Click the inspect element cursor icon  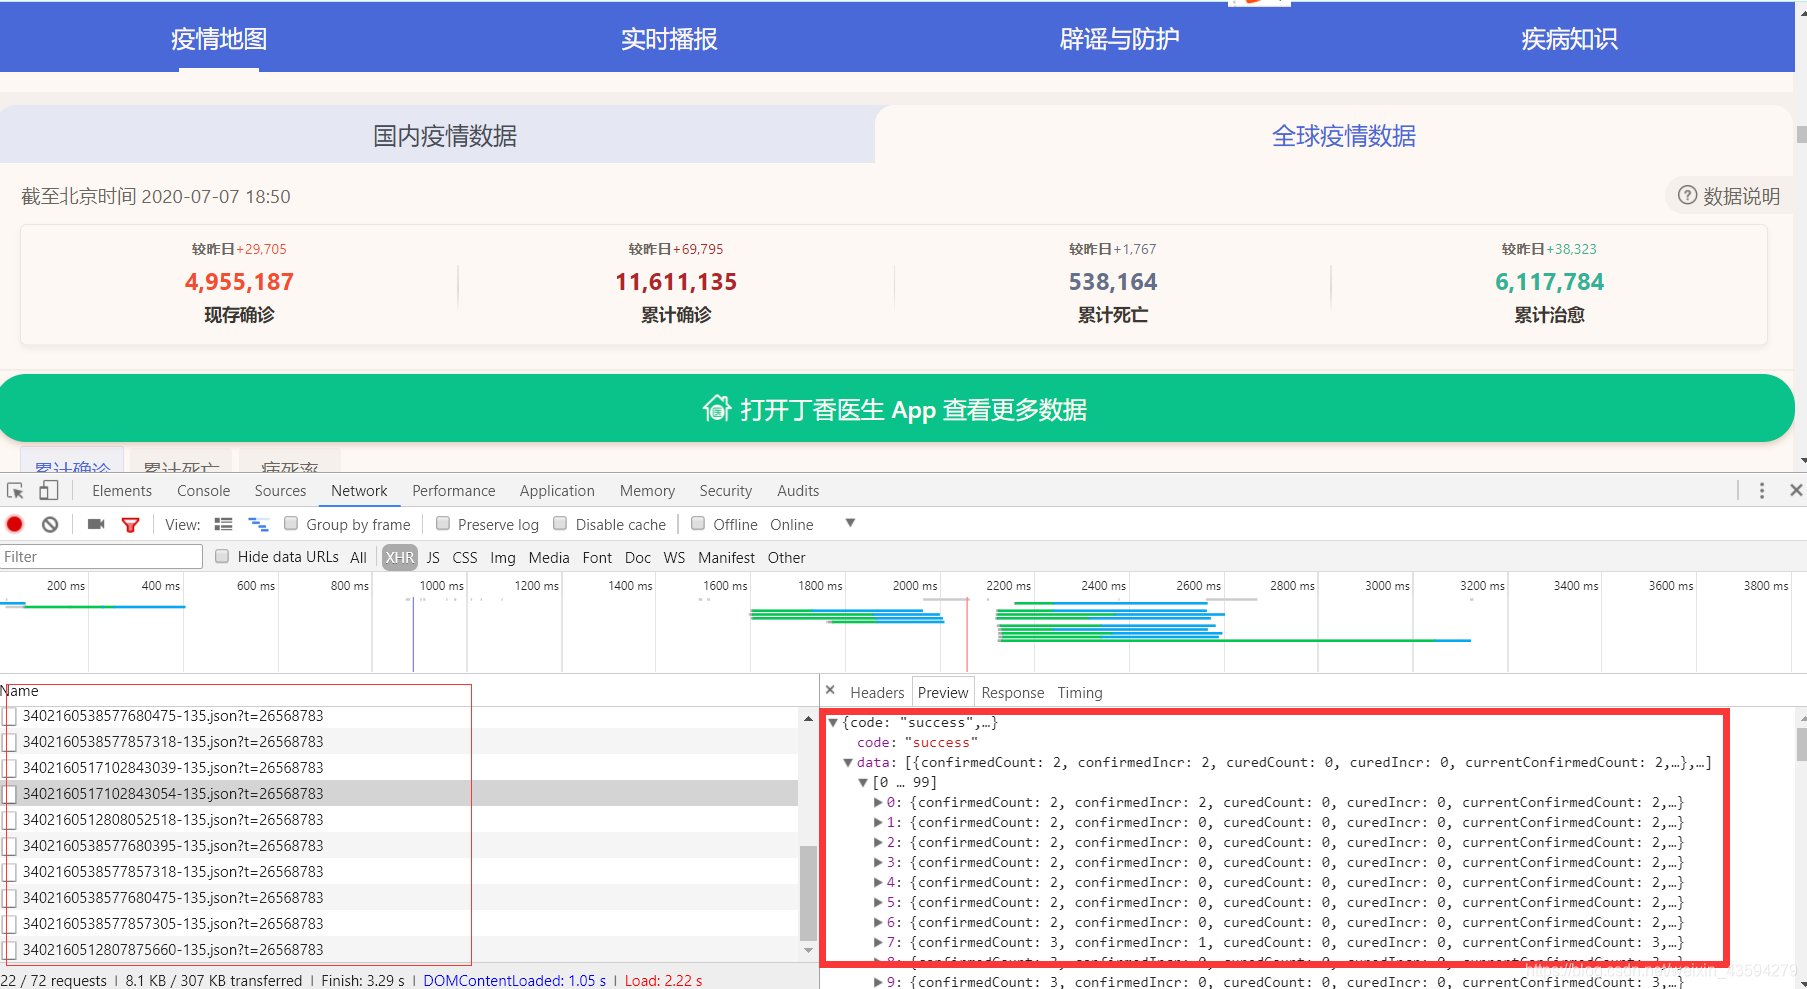coord(15,491)
